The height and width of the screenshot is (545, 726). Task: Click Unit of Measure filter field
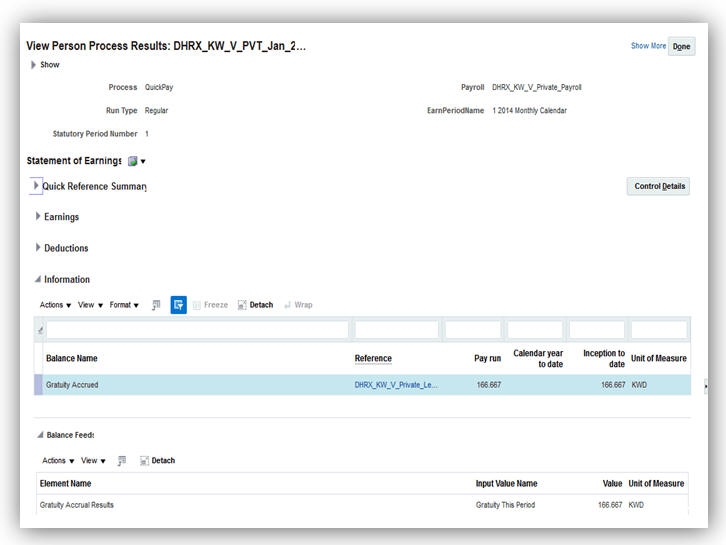point(659,330)
